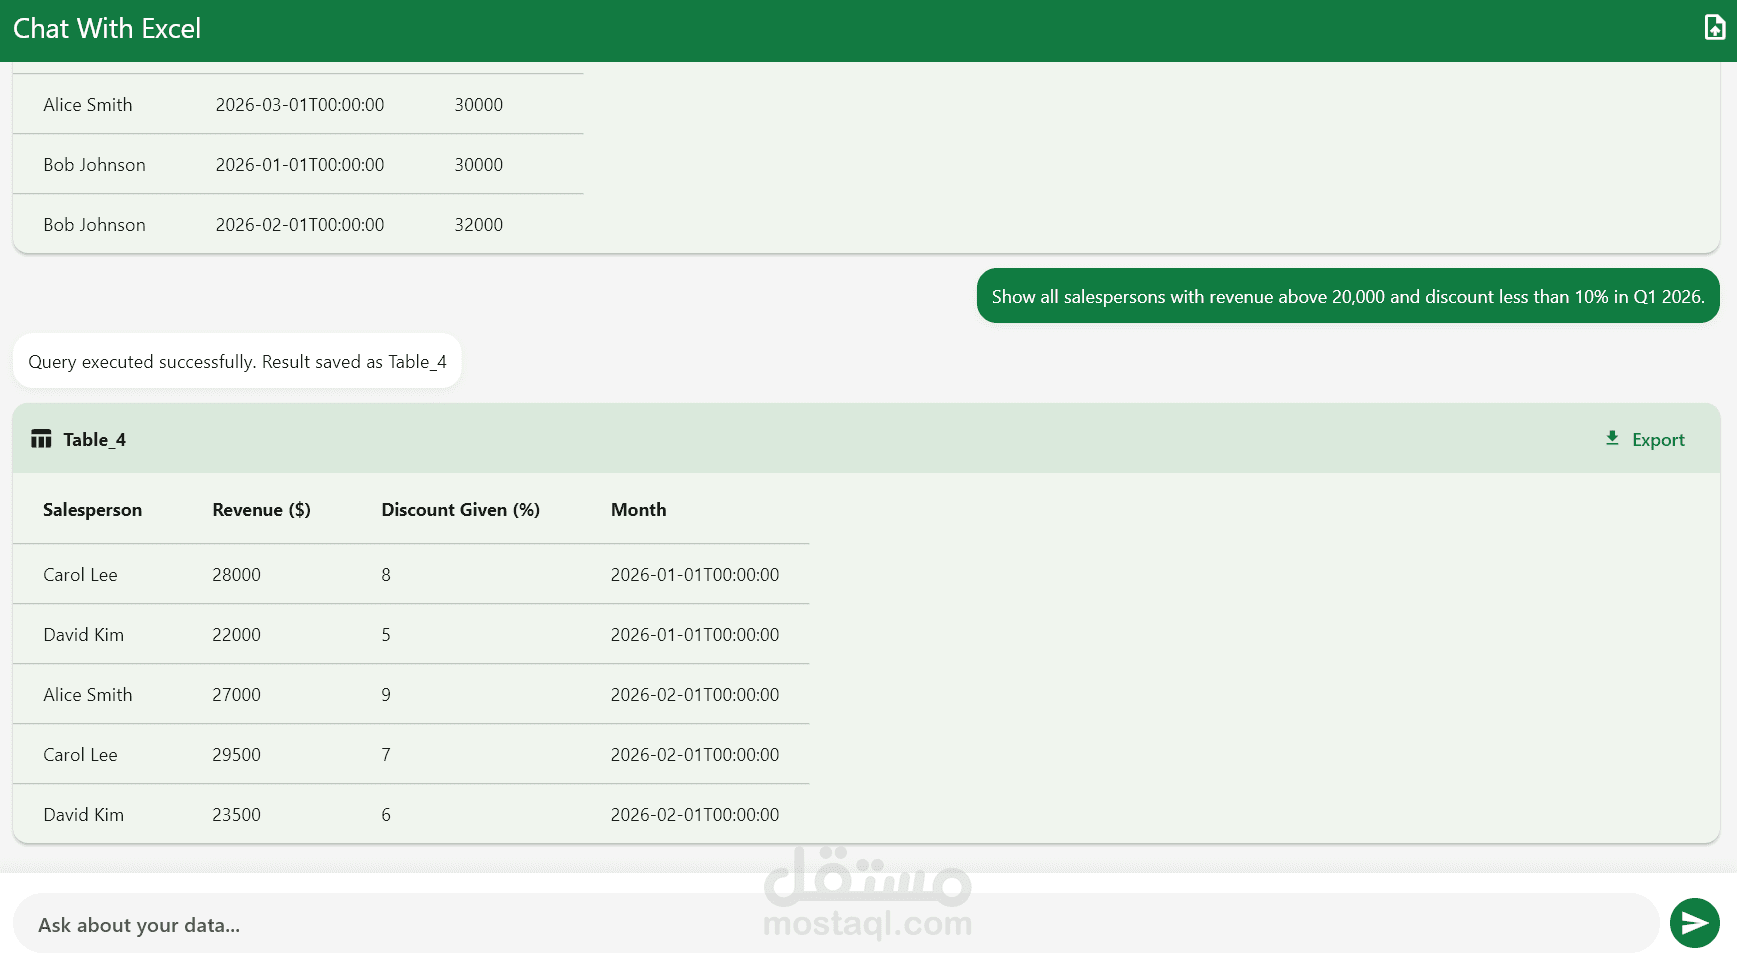The image size is (1737, 961).
Task: Click the green send message button
Action: tap(1694, 923)
